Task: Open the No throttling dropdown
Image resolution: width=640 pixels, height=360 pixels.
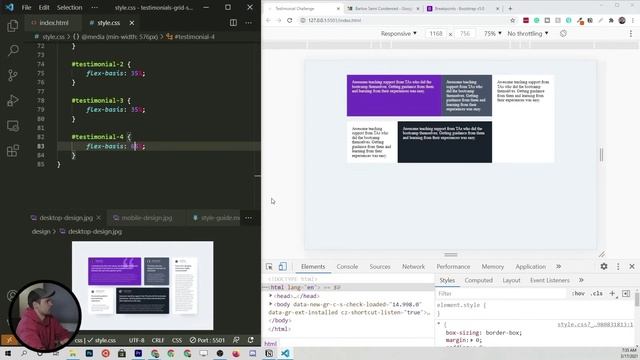Action: (x=528, y=33)
